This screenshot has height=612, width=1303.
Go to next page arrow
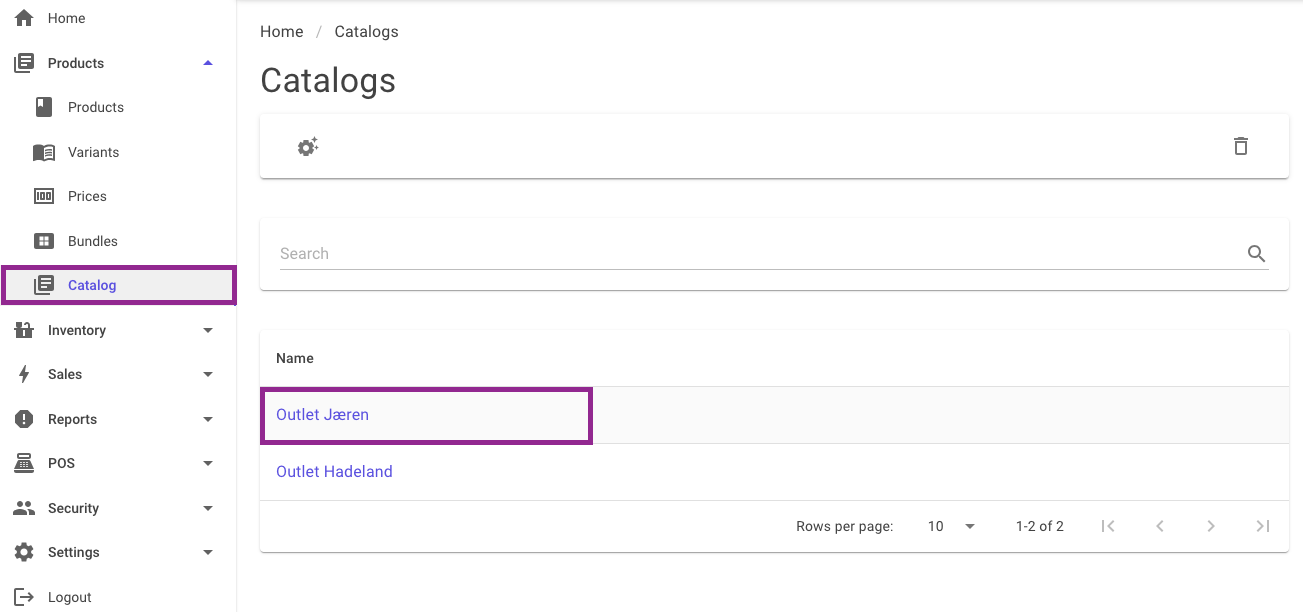tap(1211, 526)
